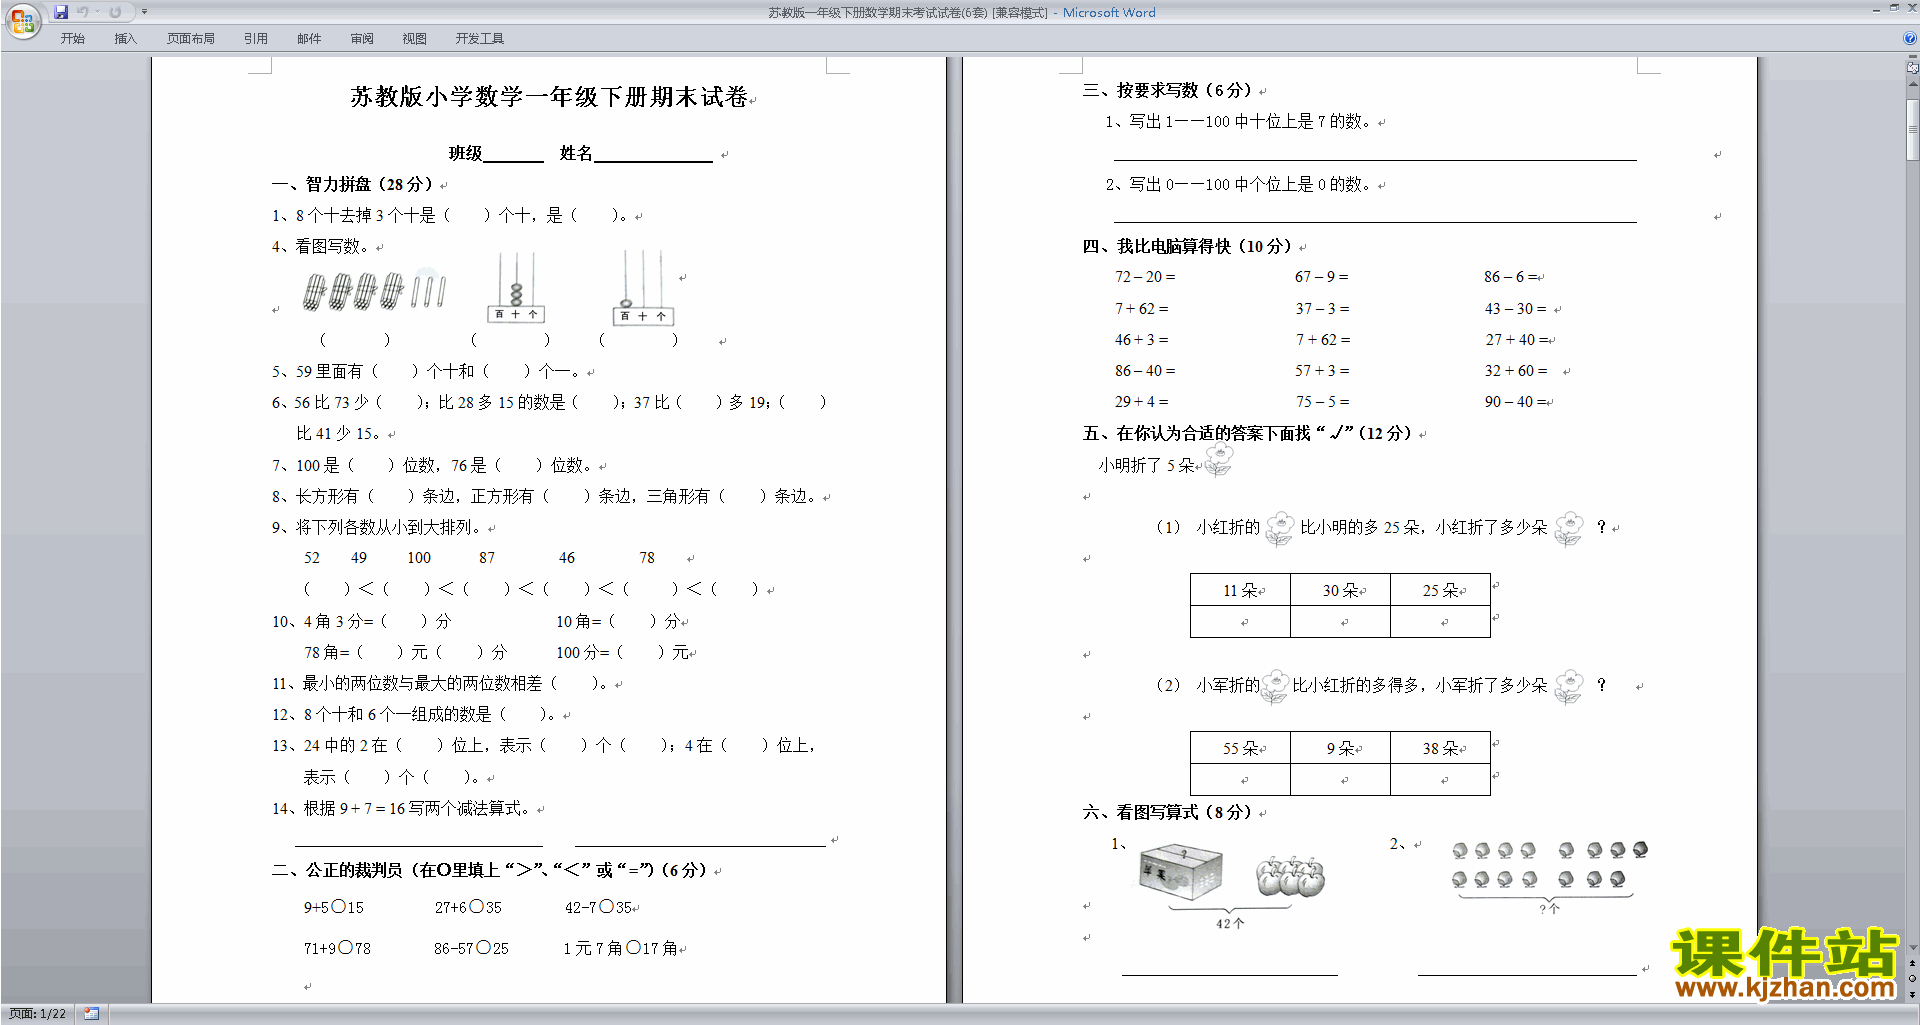Viewport: 1920px width, 1025px height.
Task: Open the 开始 ribbon tab
Action: click(x=73, y=39)
